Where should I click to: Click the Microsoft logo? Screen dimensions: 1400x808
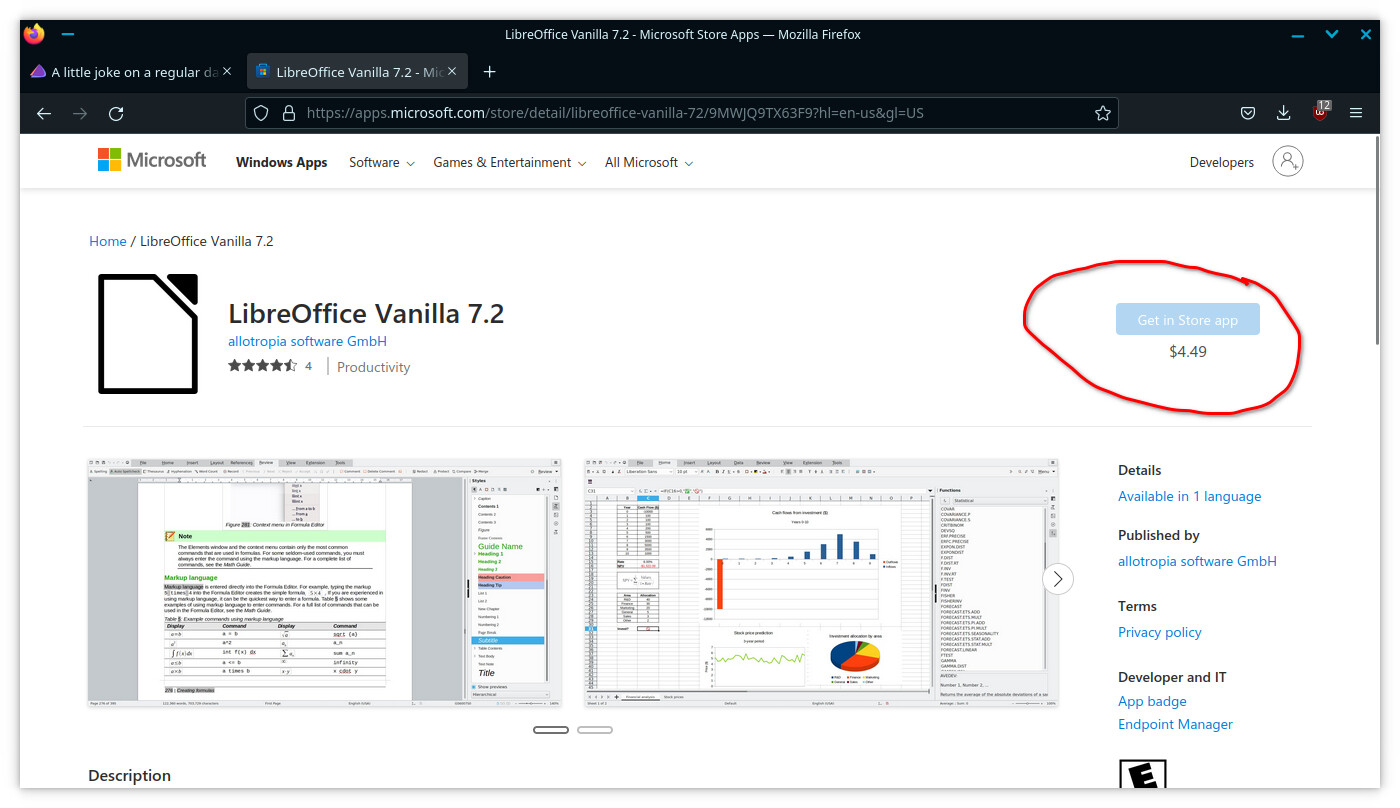[x=152, y=161]
